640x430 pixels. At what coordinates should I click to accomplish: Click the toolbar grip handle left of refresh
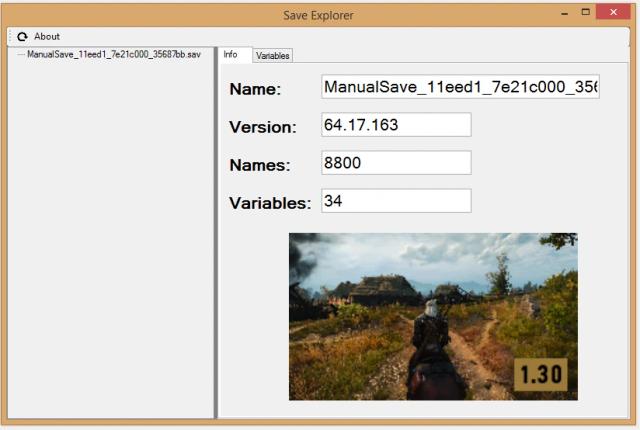click(11, 37)
